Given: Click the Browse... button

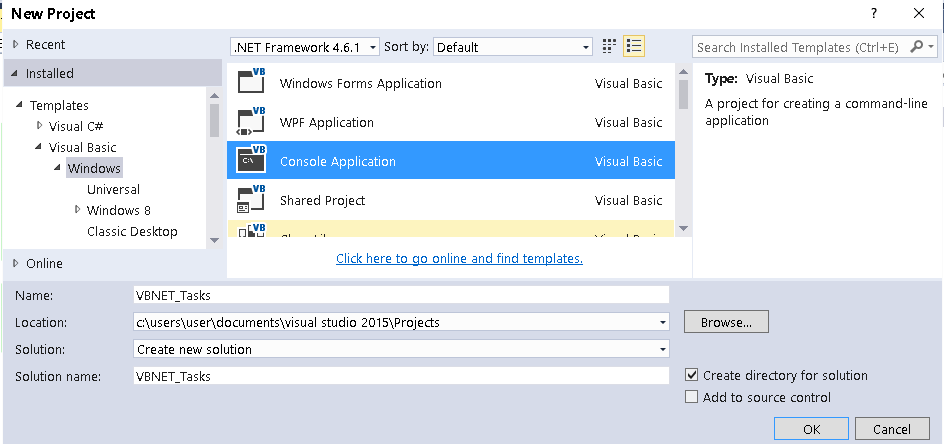Looking at the screenshot, I should click(726, 322).
